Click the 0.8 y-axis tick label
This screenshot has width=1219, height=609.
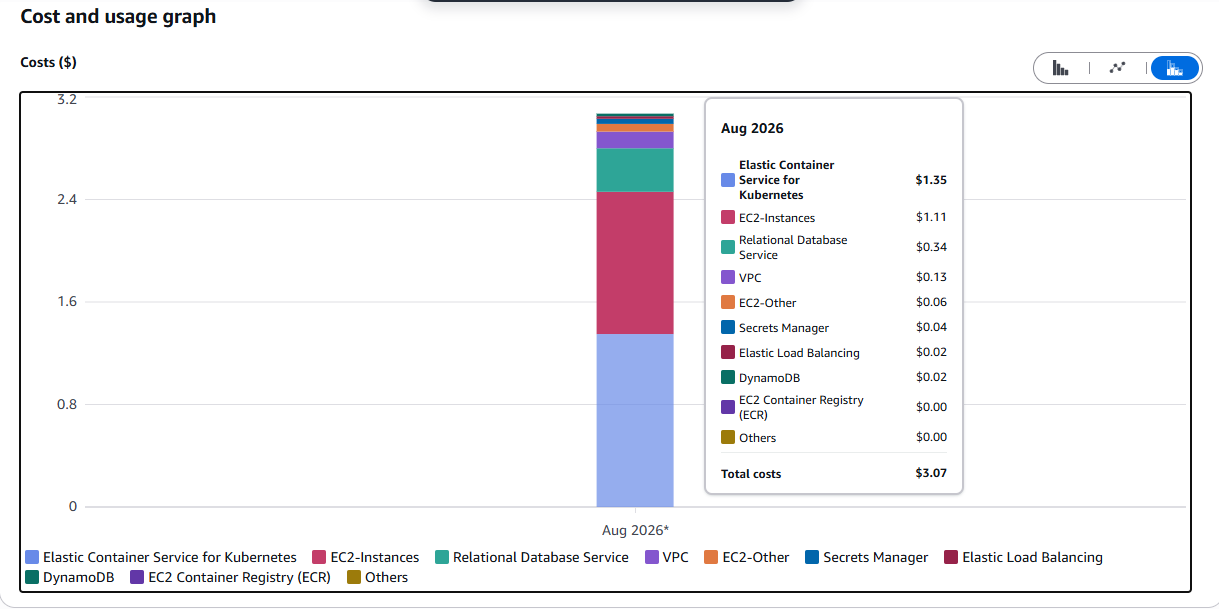pyautogui.click(x=67, y=405)
